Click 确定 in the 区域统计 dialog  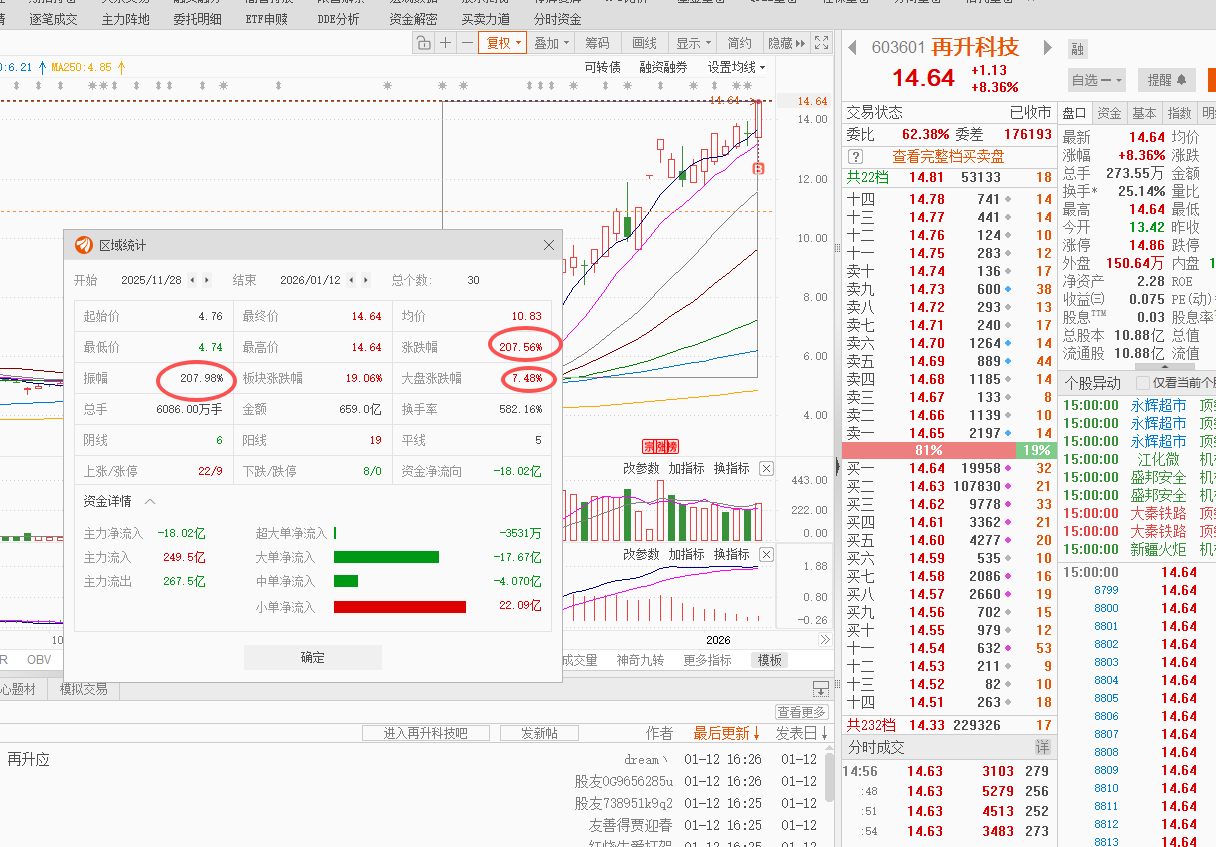(x=313, y=657)
